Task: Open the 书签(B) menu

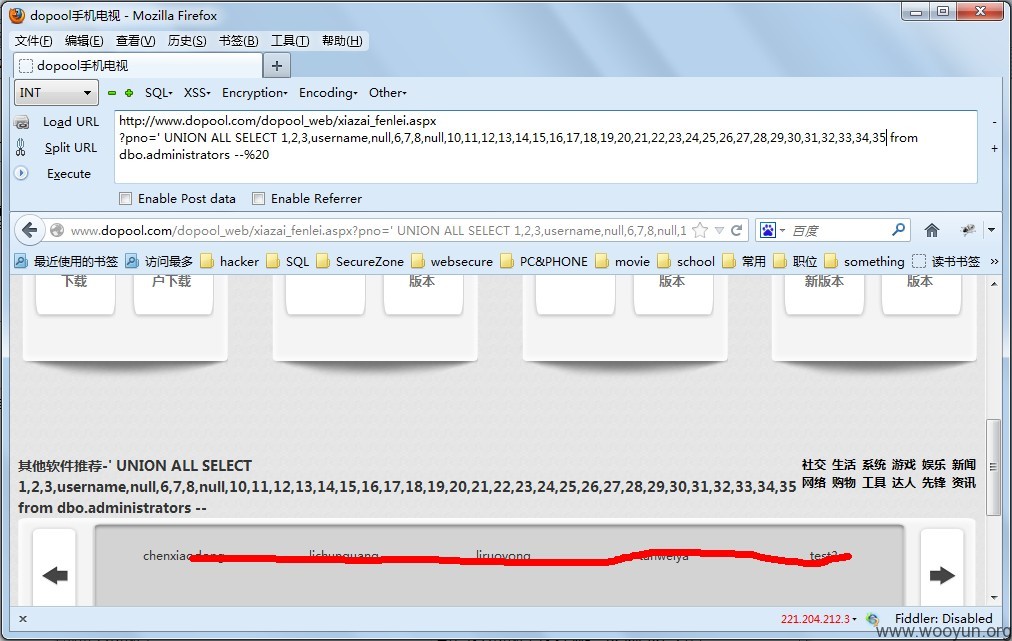Action: click(x=238, y=41)
